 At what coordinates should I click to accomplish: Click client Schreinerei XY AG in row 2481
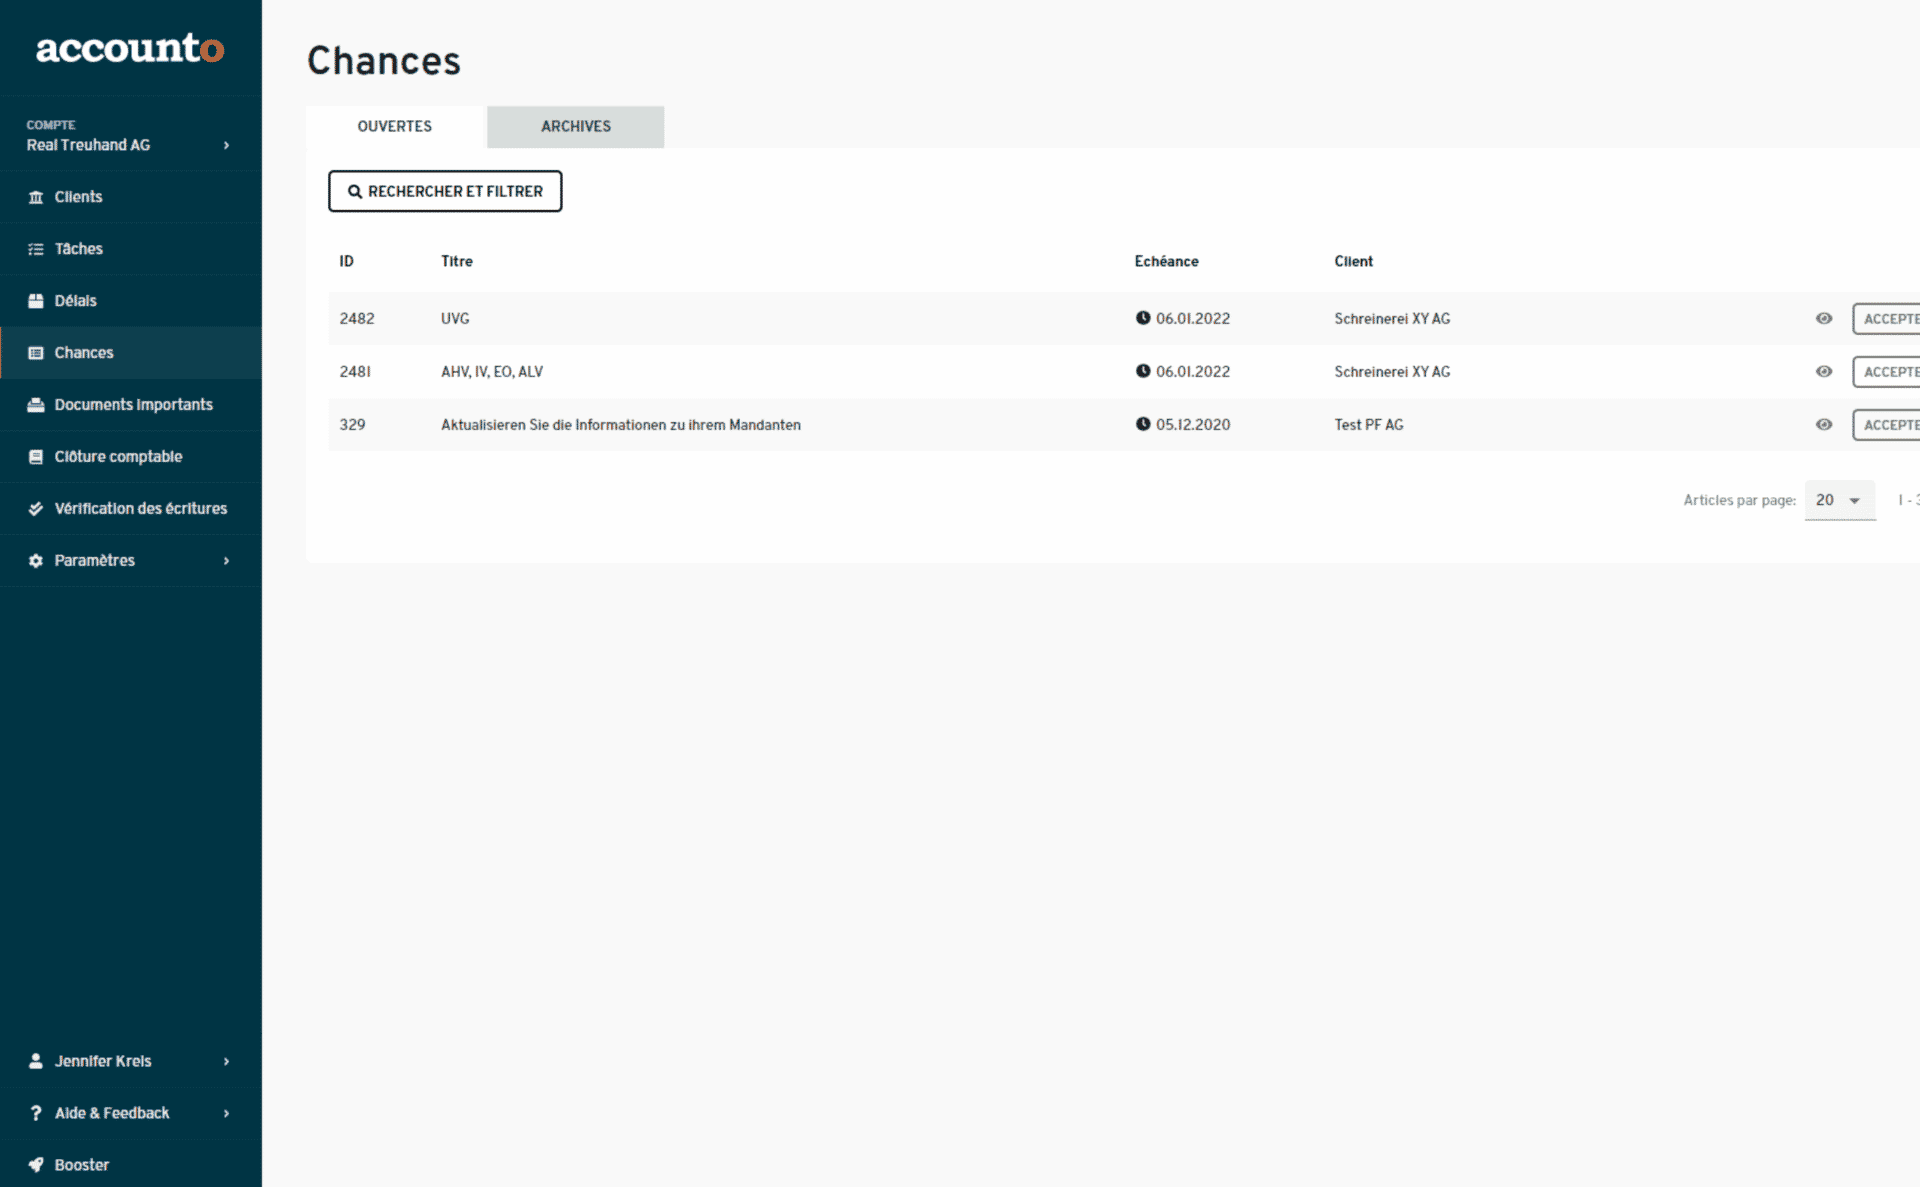[x=1392, y=371]
